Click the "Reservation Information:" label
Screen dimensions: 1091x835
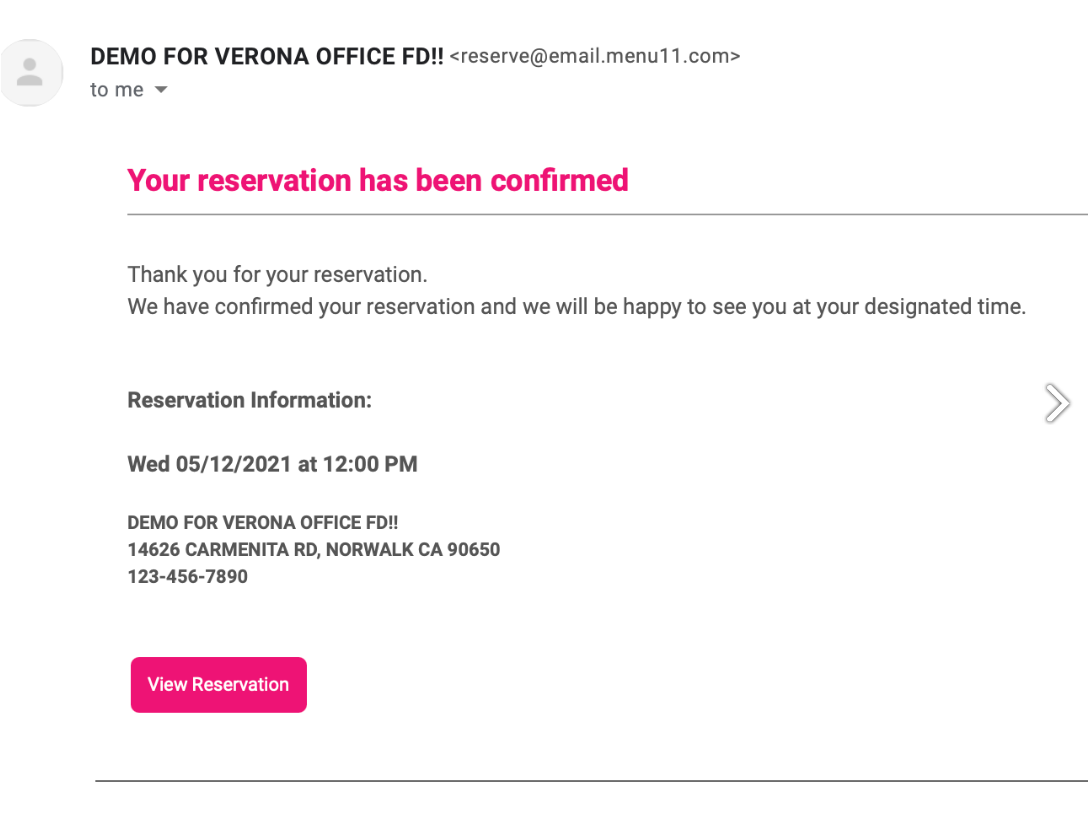tap(250, 400)
